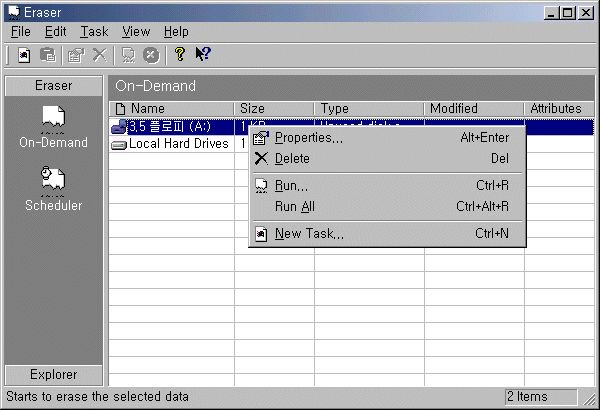The image size is (600, 410).
Task: Click the Run toolbar icon
Action: pos(128,55)
